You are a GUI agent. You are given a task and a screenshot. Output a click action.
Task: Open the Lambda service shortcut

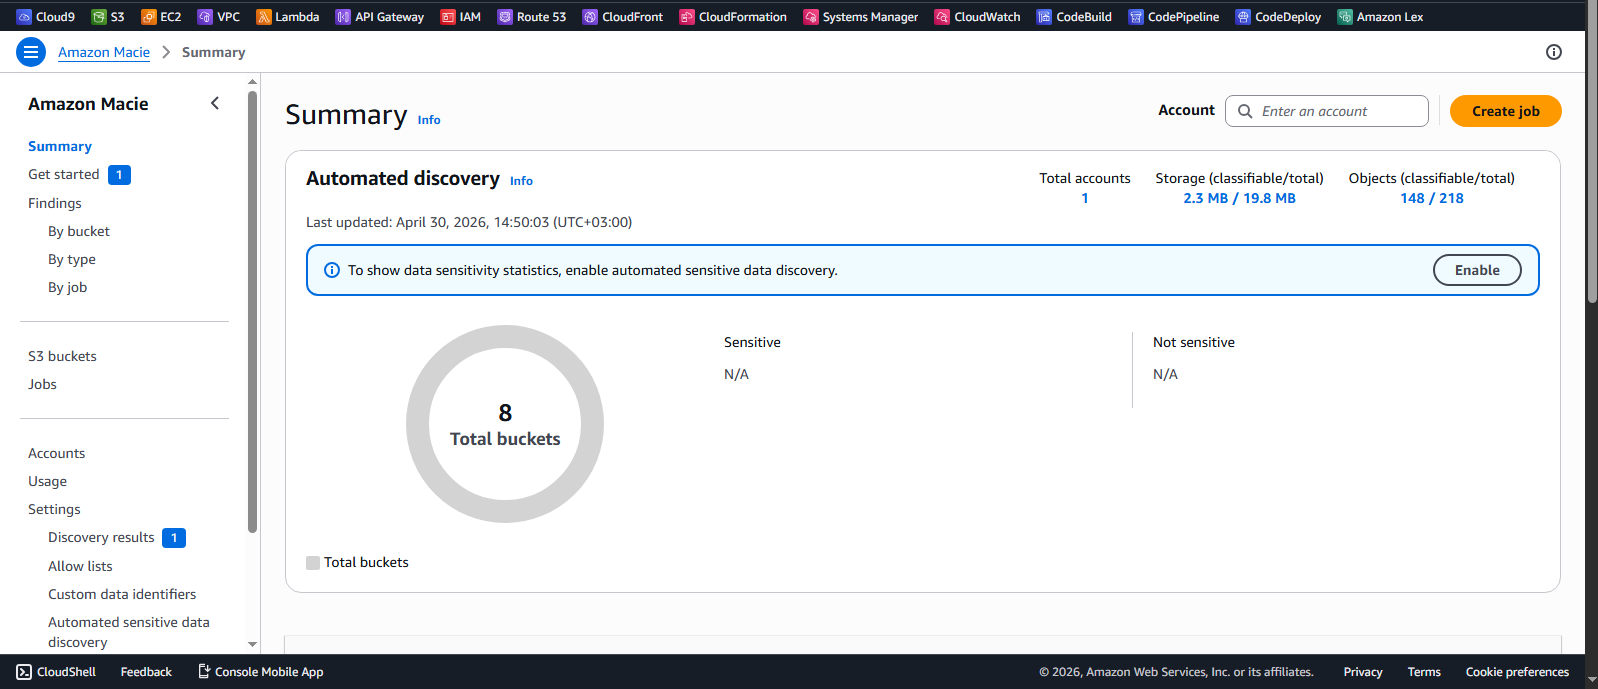(x=288, y=16)
